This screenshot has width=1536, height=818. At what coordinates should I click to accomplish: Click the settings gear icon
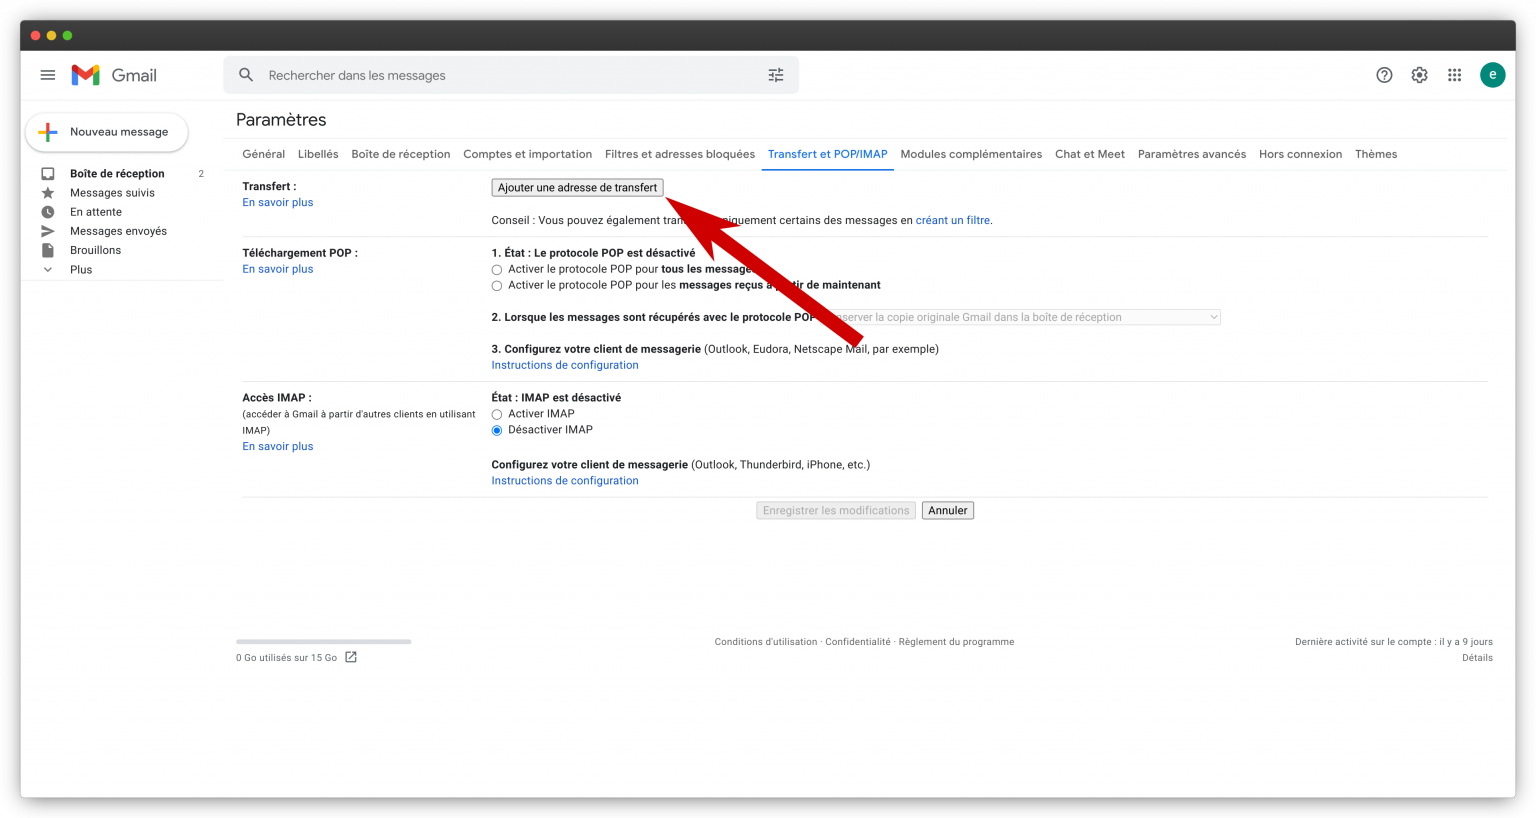(x=1419, y=74)
